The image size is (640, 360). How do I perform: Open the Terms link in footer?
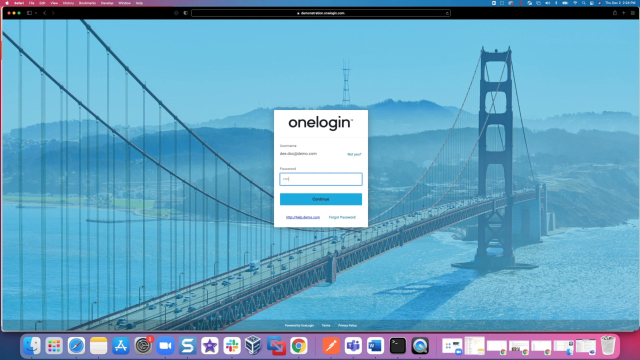point(326,325)
